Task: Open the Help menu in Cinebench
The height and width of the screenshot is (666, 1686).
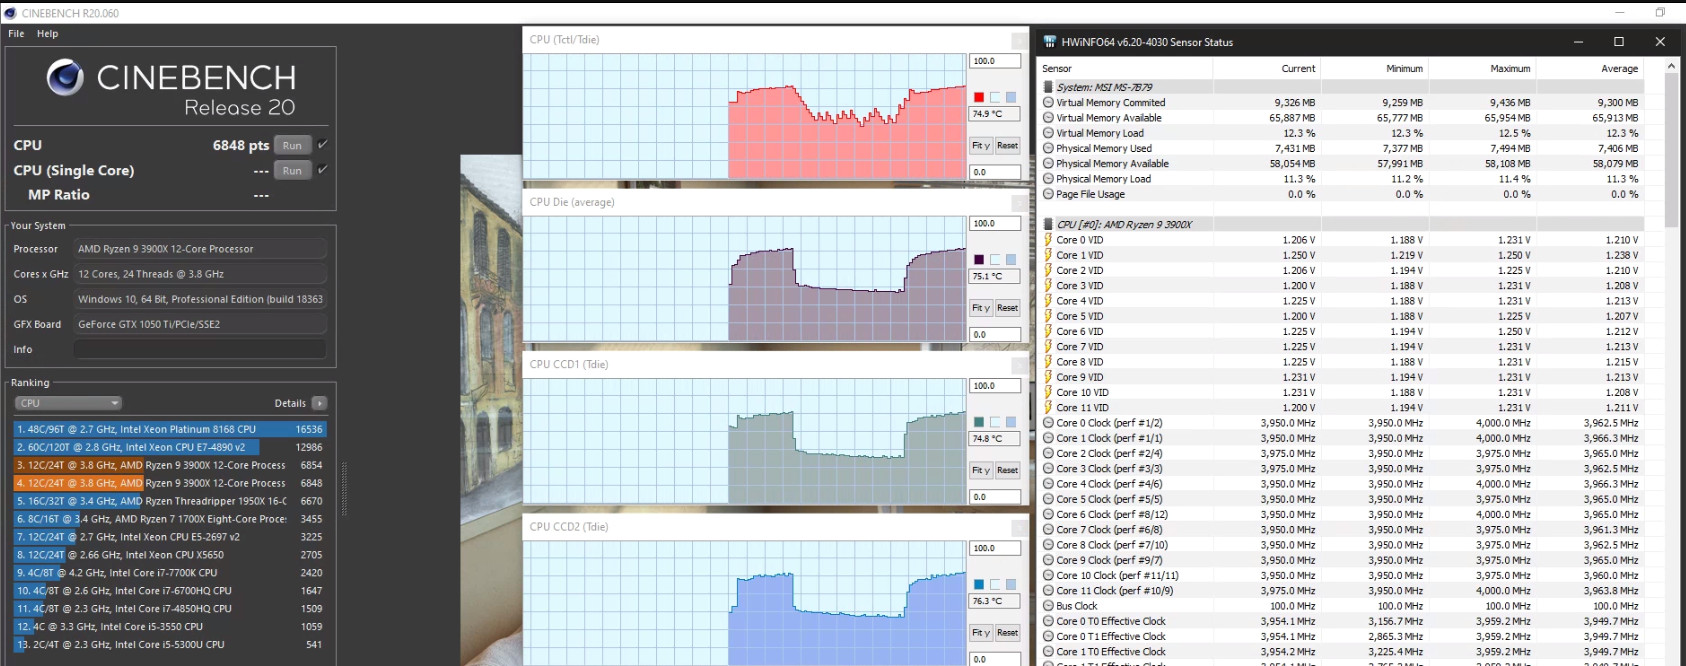Action: [x=47, y=33]
